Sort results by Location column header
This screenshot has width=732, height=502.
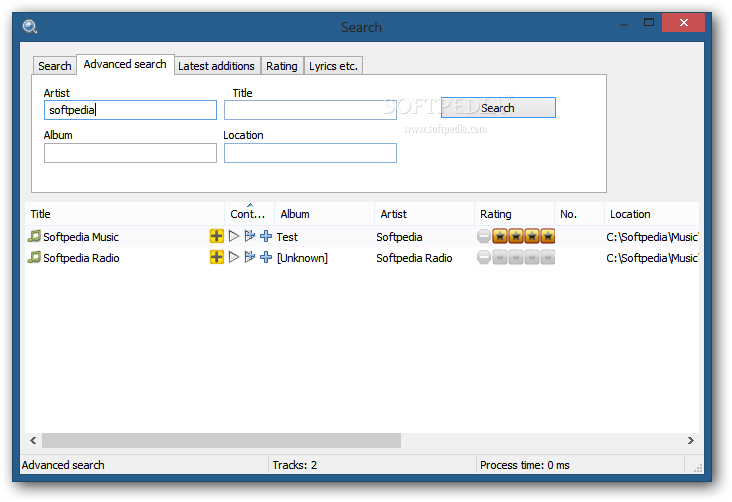pyautogui.click(x=652, y=214)
